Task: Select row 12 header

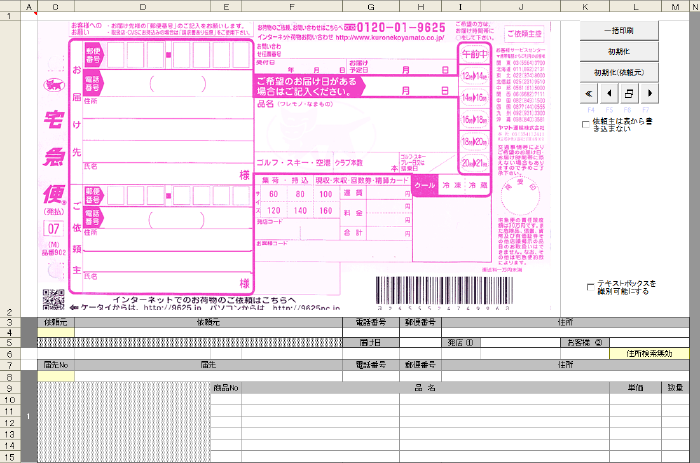Action: coord(10,422)
